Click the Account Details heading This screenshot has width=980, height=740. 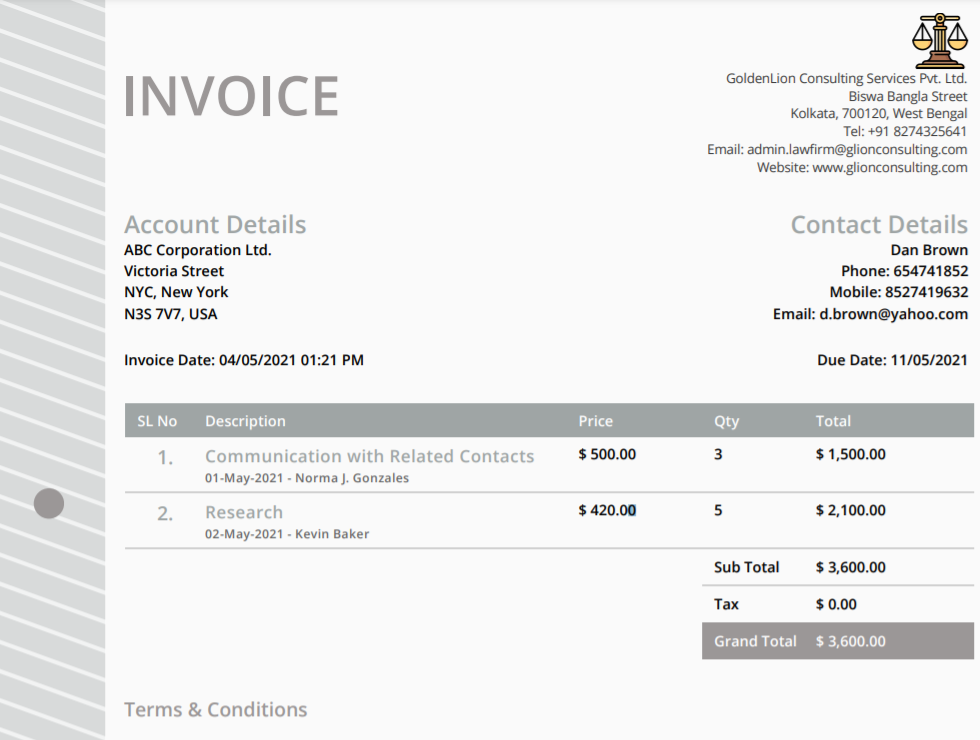pos(215,224)
